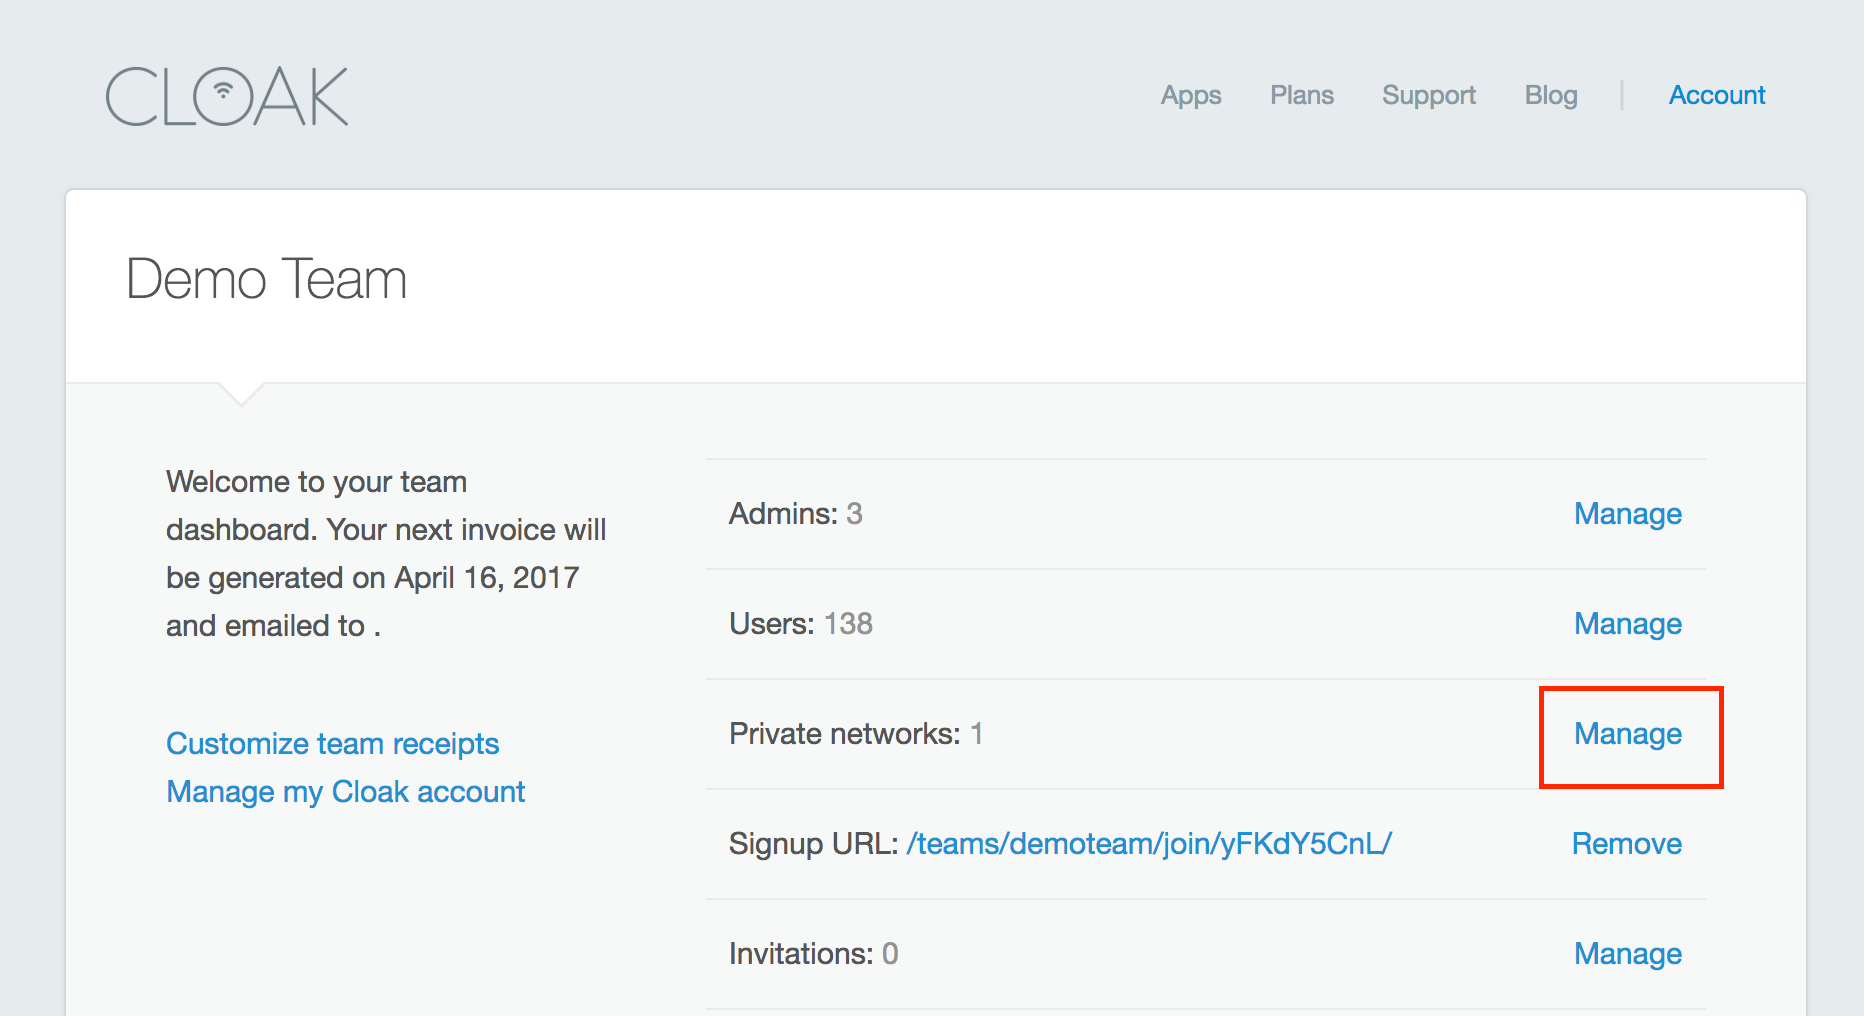Manage the team Admins
The height and width of the screenshot is (1016, 1864).
[1628, 514]
